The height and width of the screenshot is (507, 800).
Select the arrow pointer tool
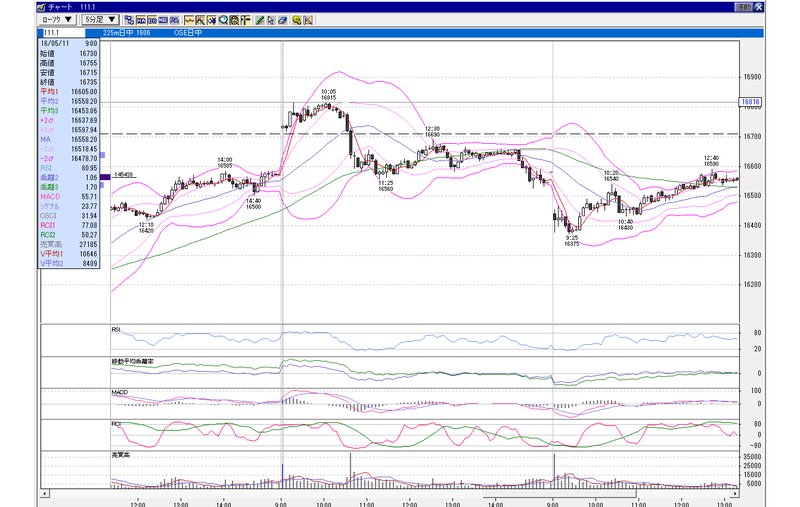pyautogui.click(x=271, y=20)
